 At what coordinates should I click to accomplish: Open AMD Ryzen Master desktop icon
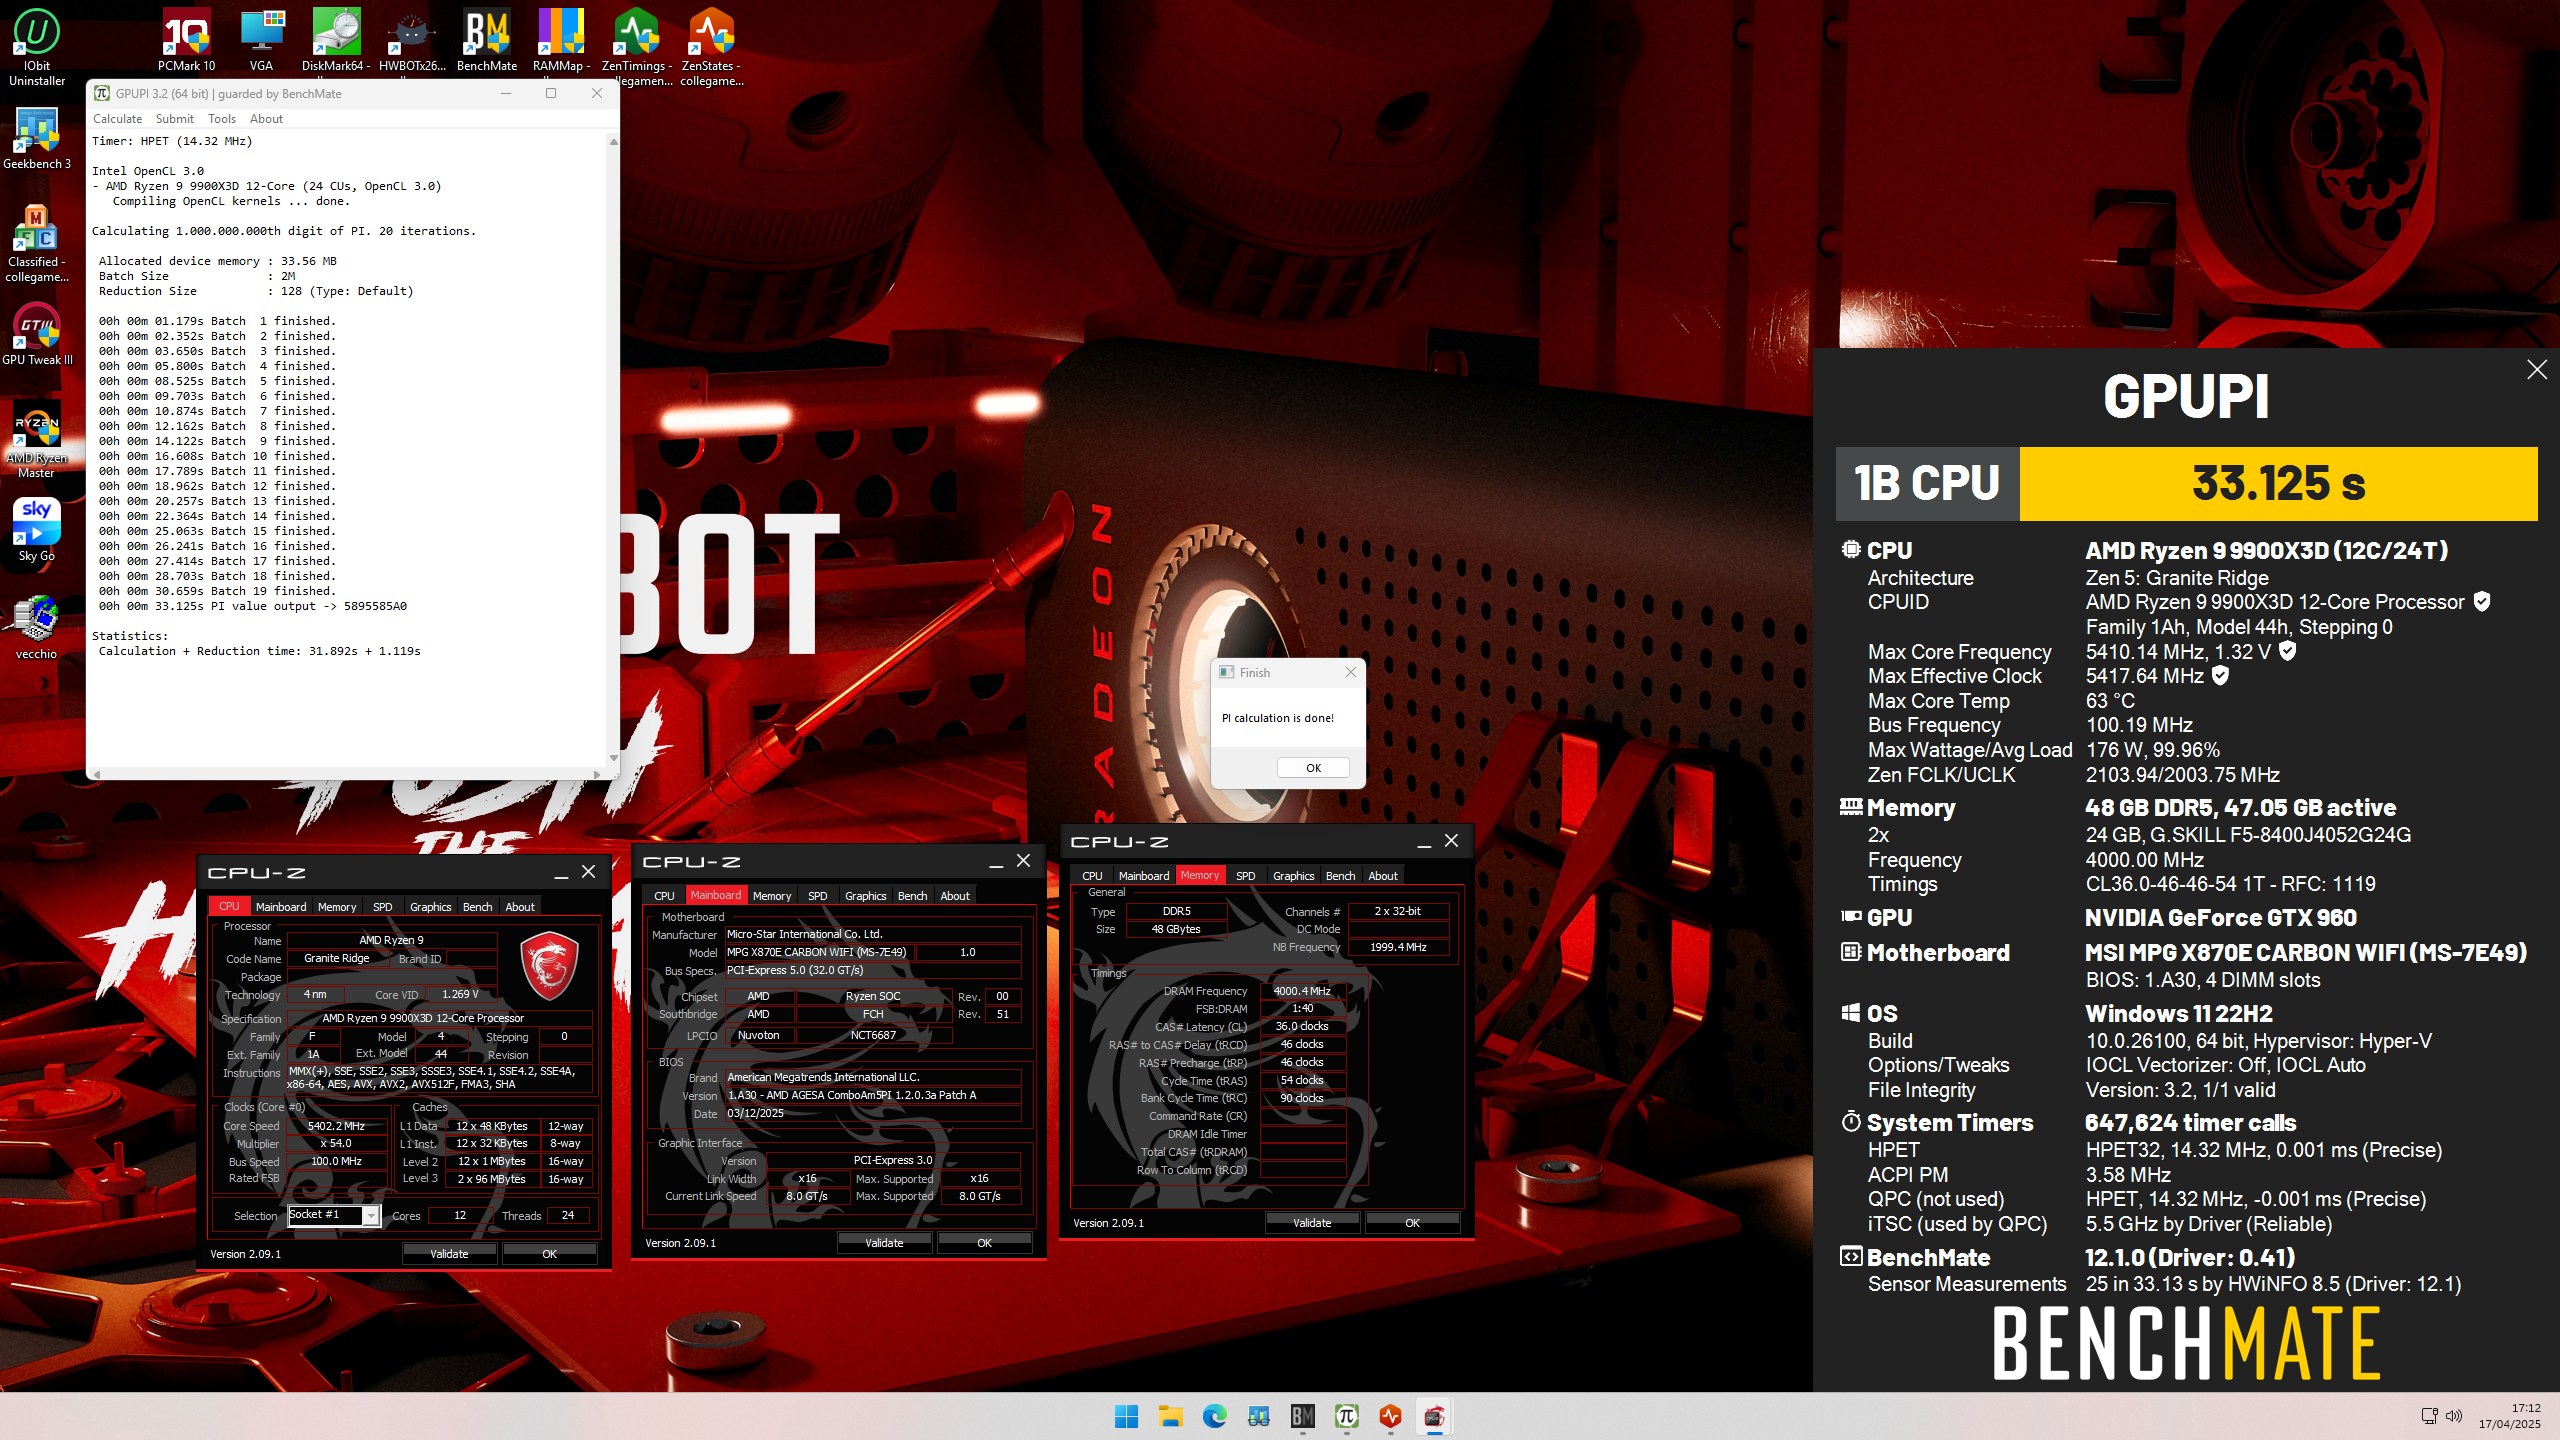click(37, 439)
